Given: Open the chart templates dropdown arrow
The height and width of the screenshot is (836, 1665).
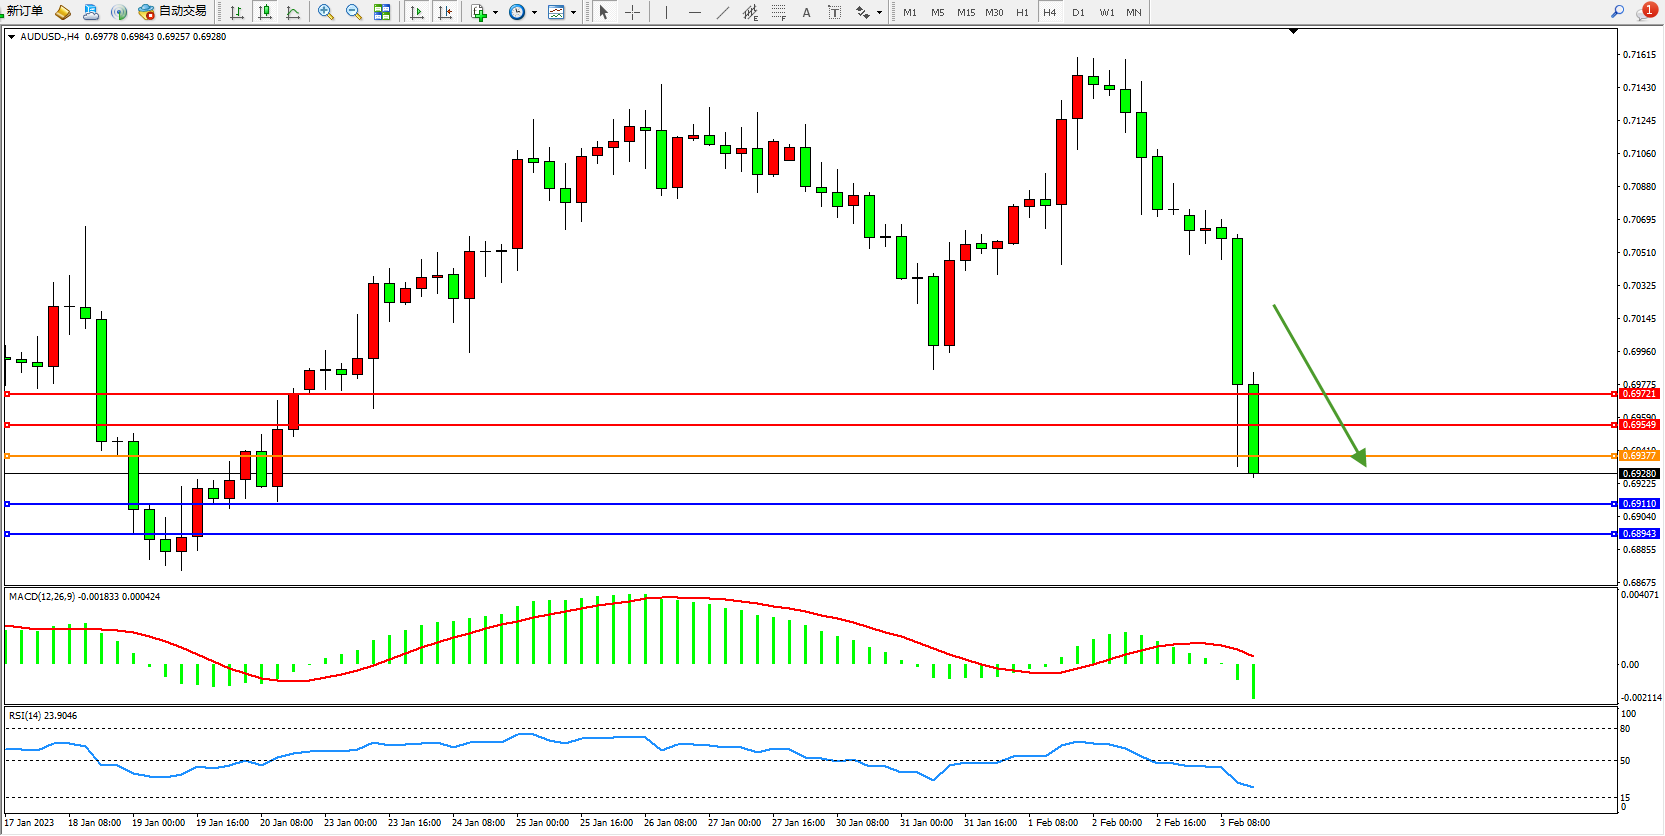Looking at the screenshot, I should (573, 13).
